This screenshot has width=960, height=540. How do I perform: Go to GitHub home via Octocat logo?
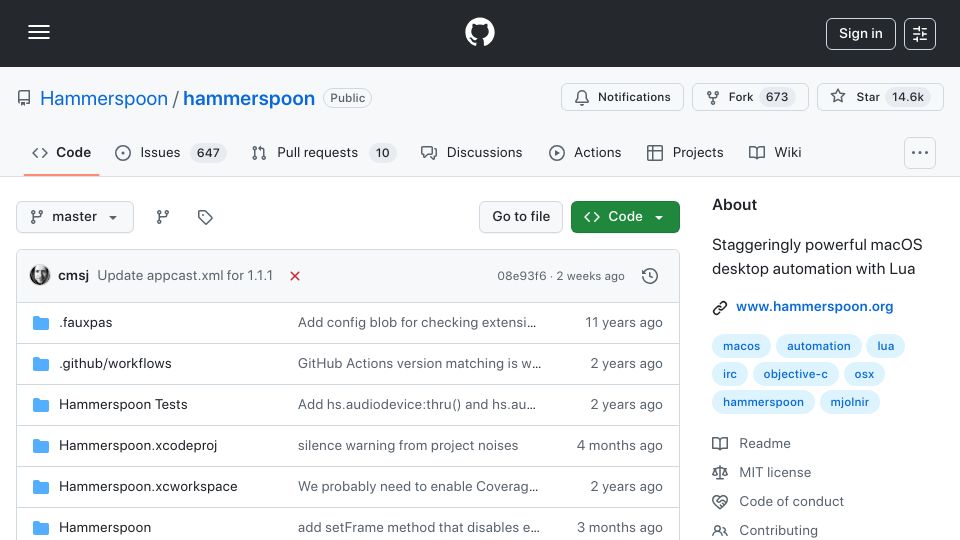pos(479,32)
